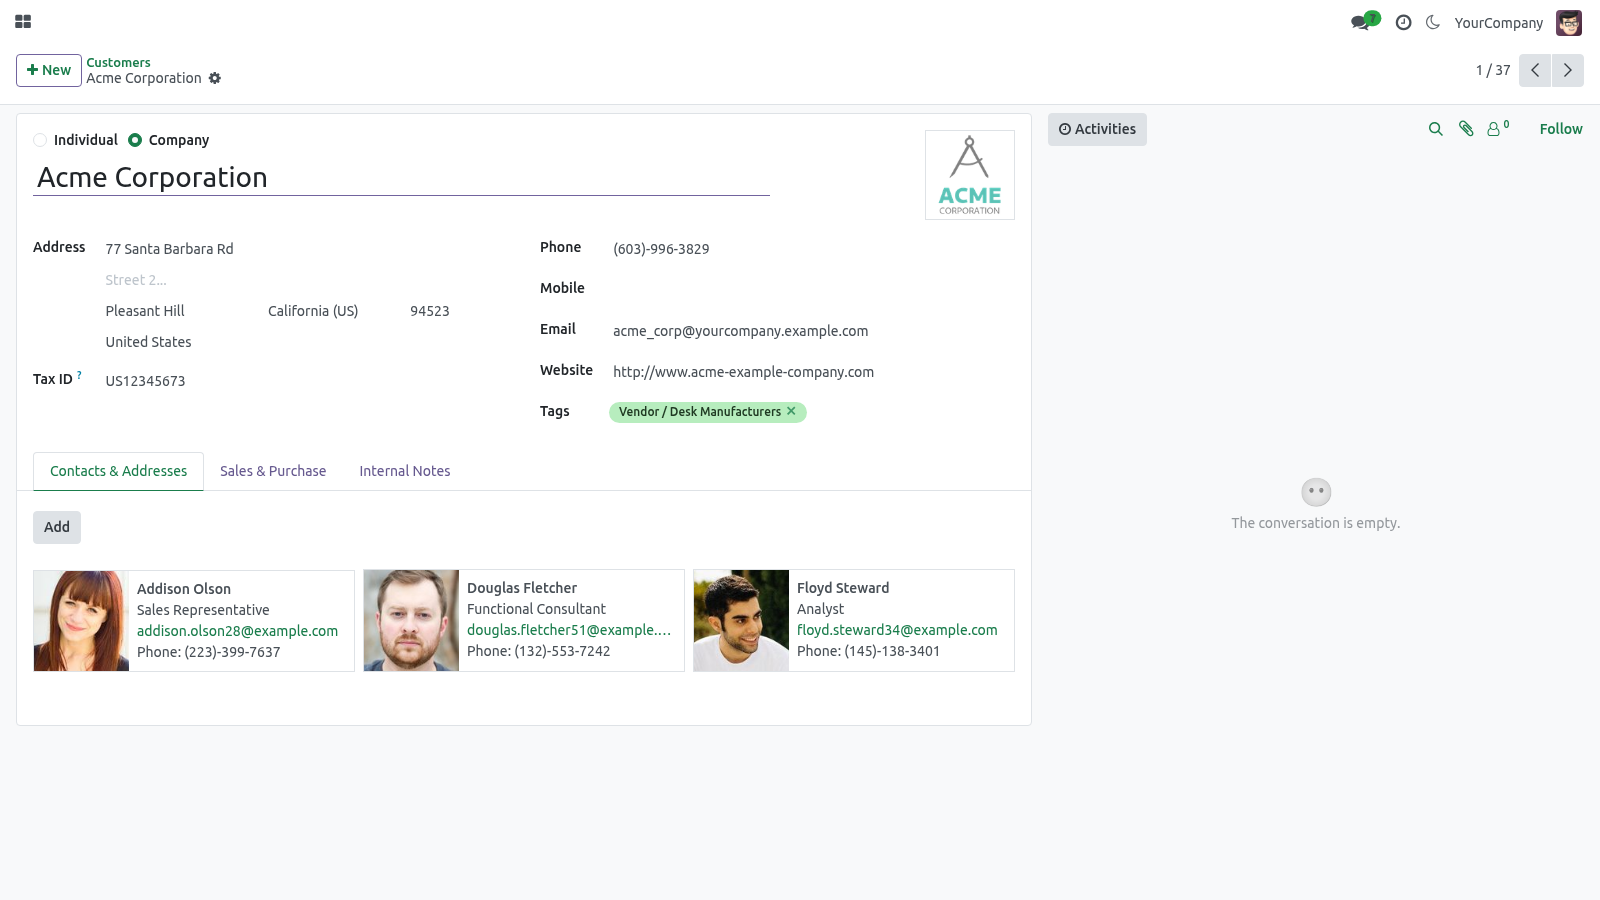Viewport: 1600px width, 900px height.
Task: Show followers icon
Action: coord(1498,128)
